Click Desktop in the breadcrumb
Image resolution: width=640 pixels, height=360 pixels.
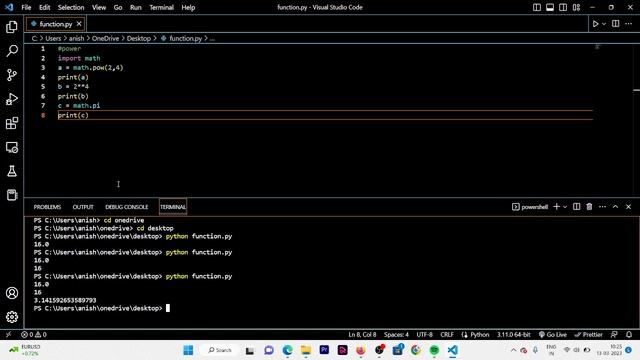pos(139,38)
